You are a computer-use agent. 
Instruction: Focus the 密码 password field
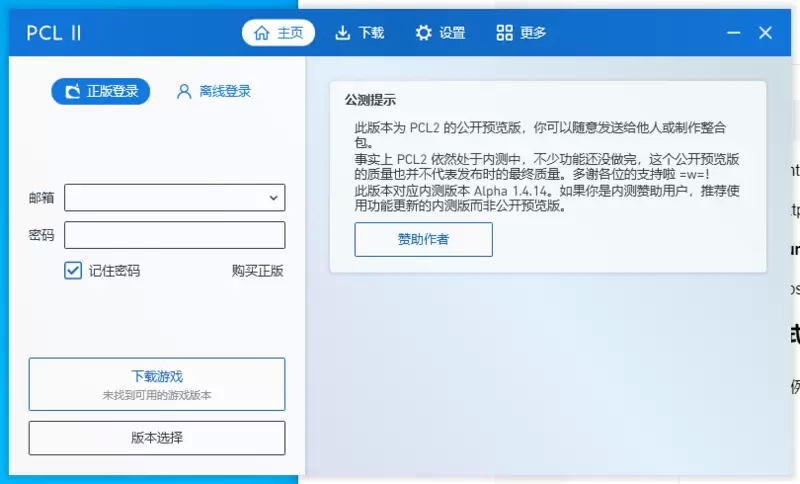[x=174, y=235]
